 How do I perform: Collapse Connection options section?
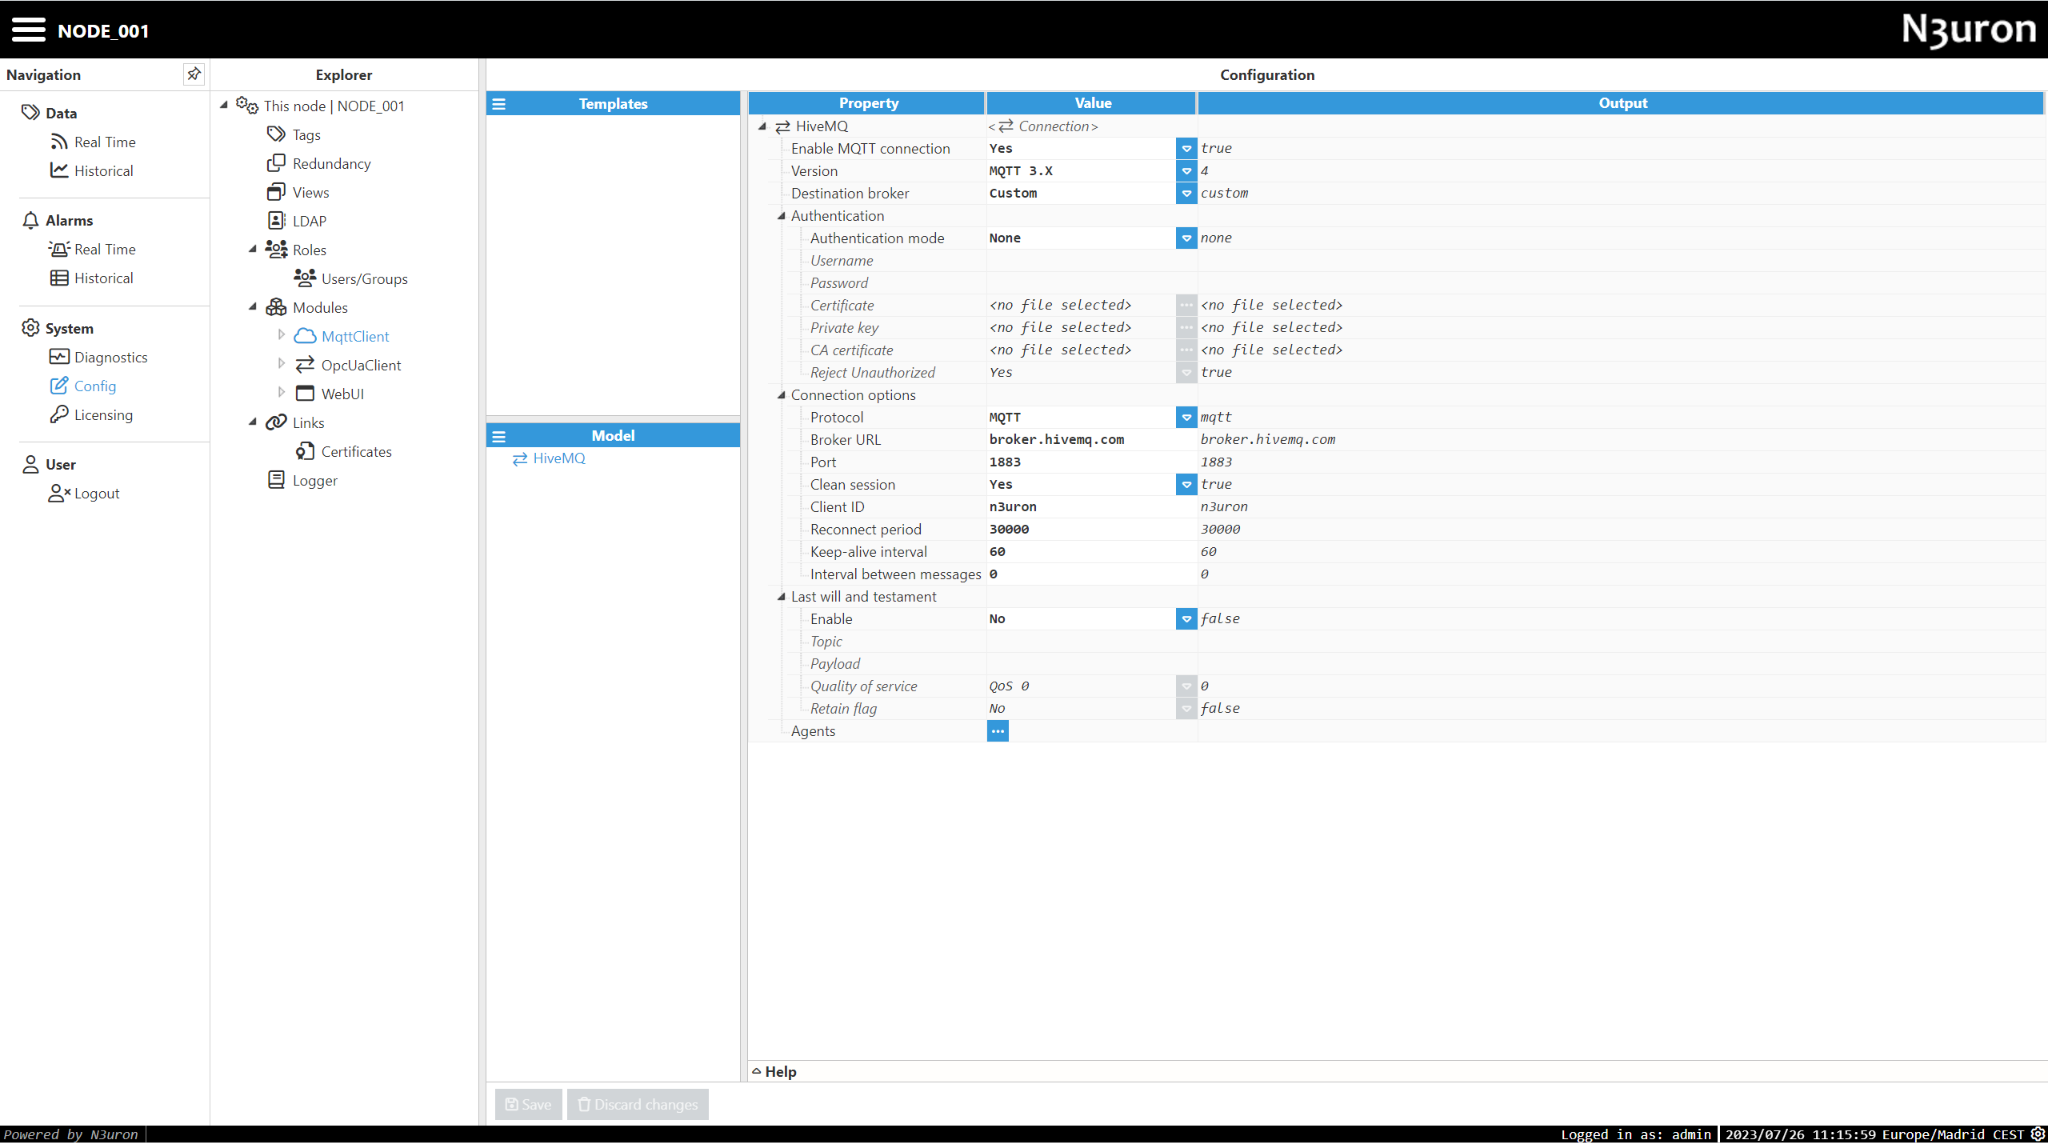tap(782, 395)
